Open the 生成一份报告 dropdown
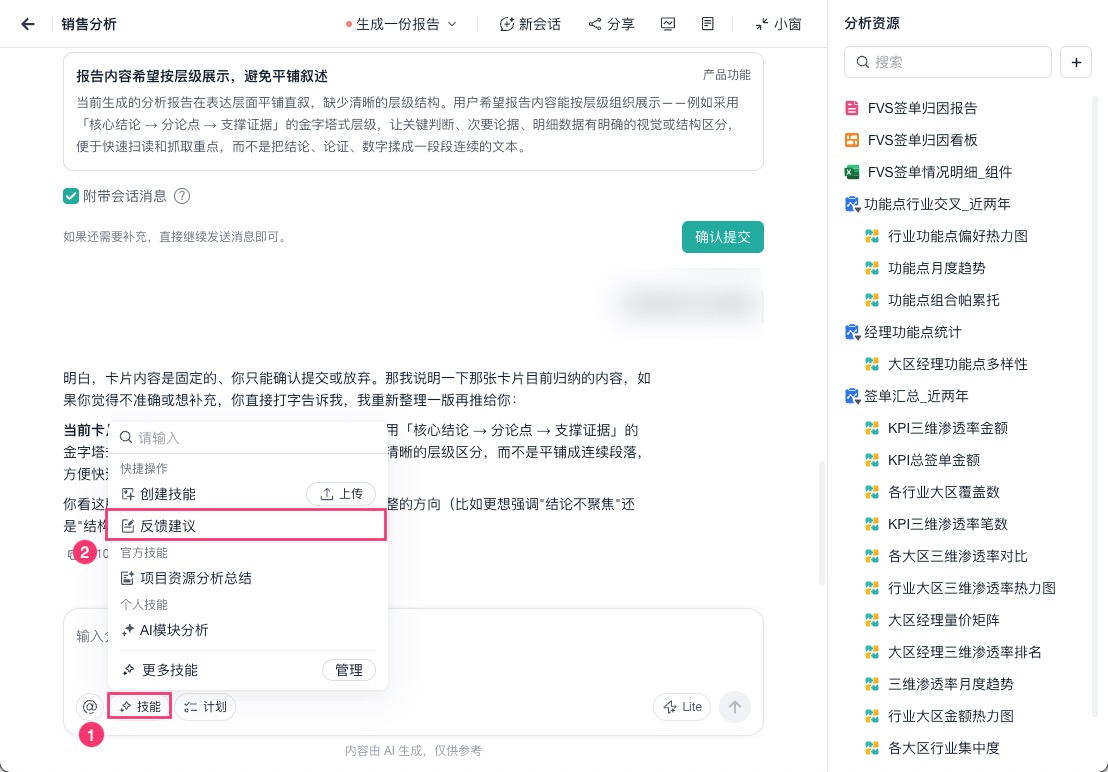Image resolution: width=1108 pixels, height=772 pixels. coord(401,24)
